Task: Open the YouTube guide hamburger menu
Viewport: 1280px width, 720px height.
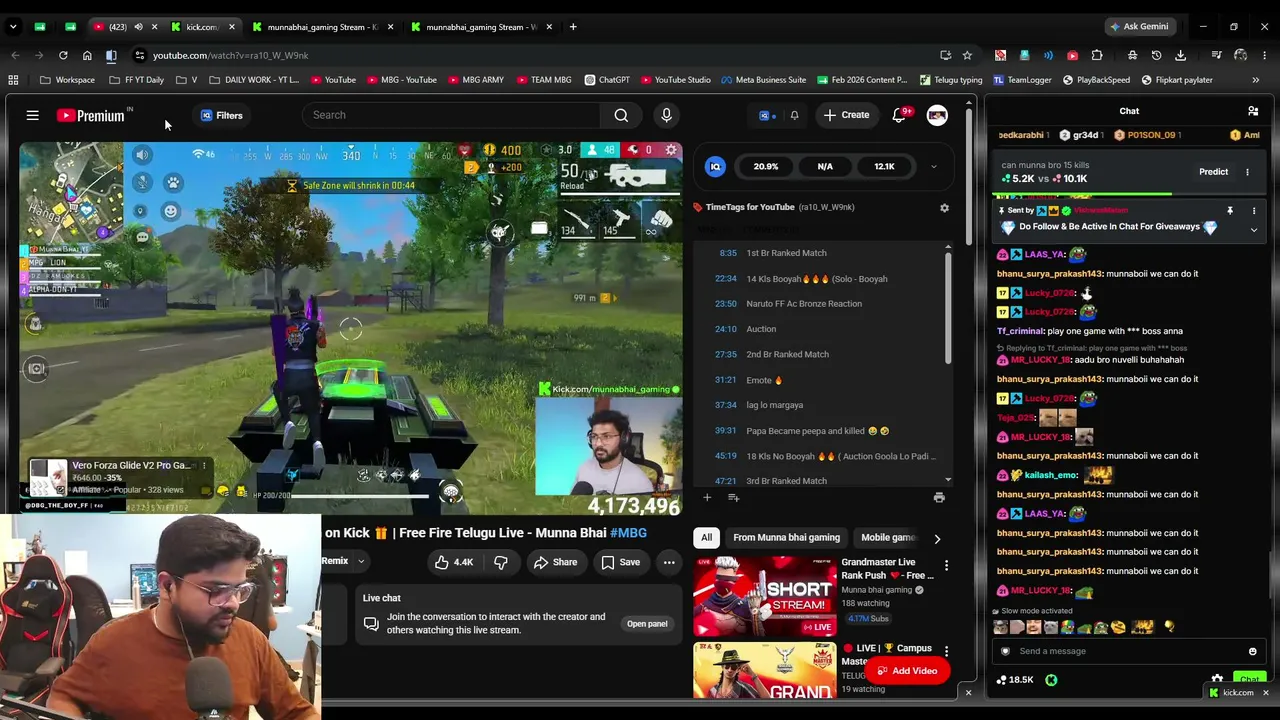Action: (32, 116)
